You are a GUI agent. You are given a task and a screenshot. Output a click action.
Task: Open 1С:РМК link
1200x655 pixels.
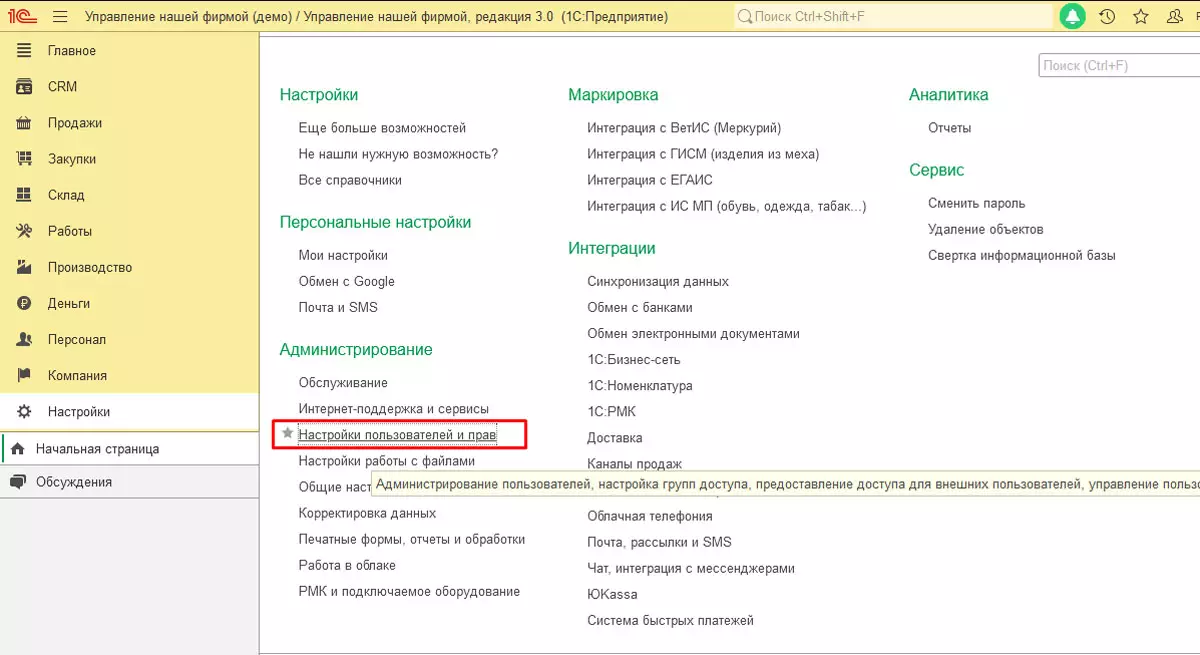tap(612, 411)
